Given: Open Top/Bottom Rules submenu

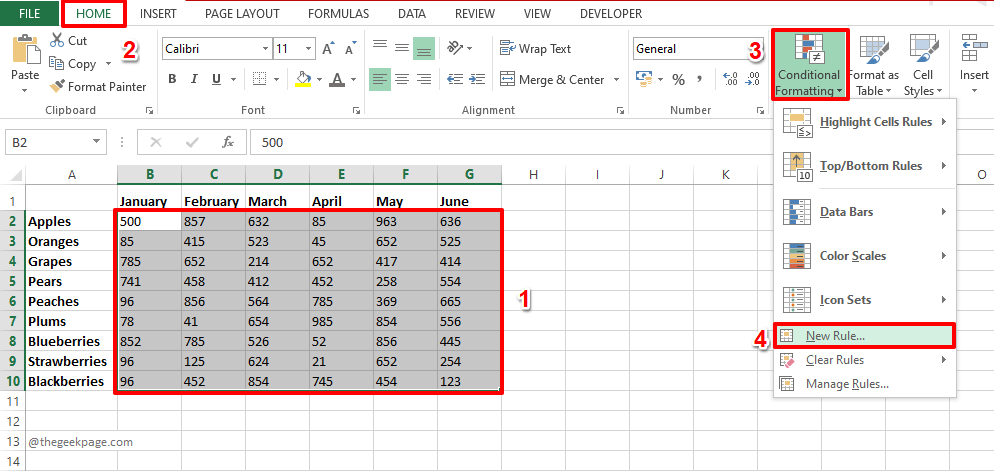Looking at the screenshot, I should click(865, 166).
